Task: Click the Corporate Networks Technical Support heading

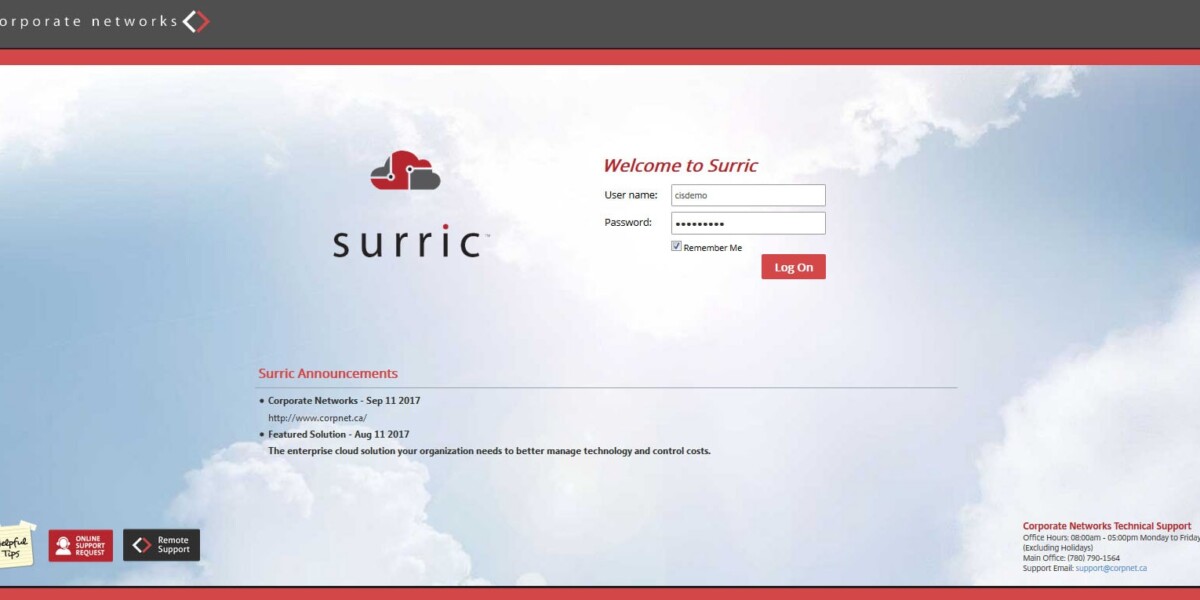Action: pos(1106,526)
